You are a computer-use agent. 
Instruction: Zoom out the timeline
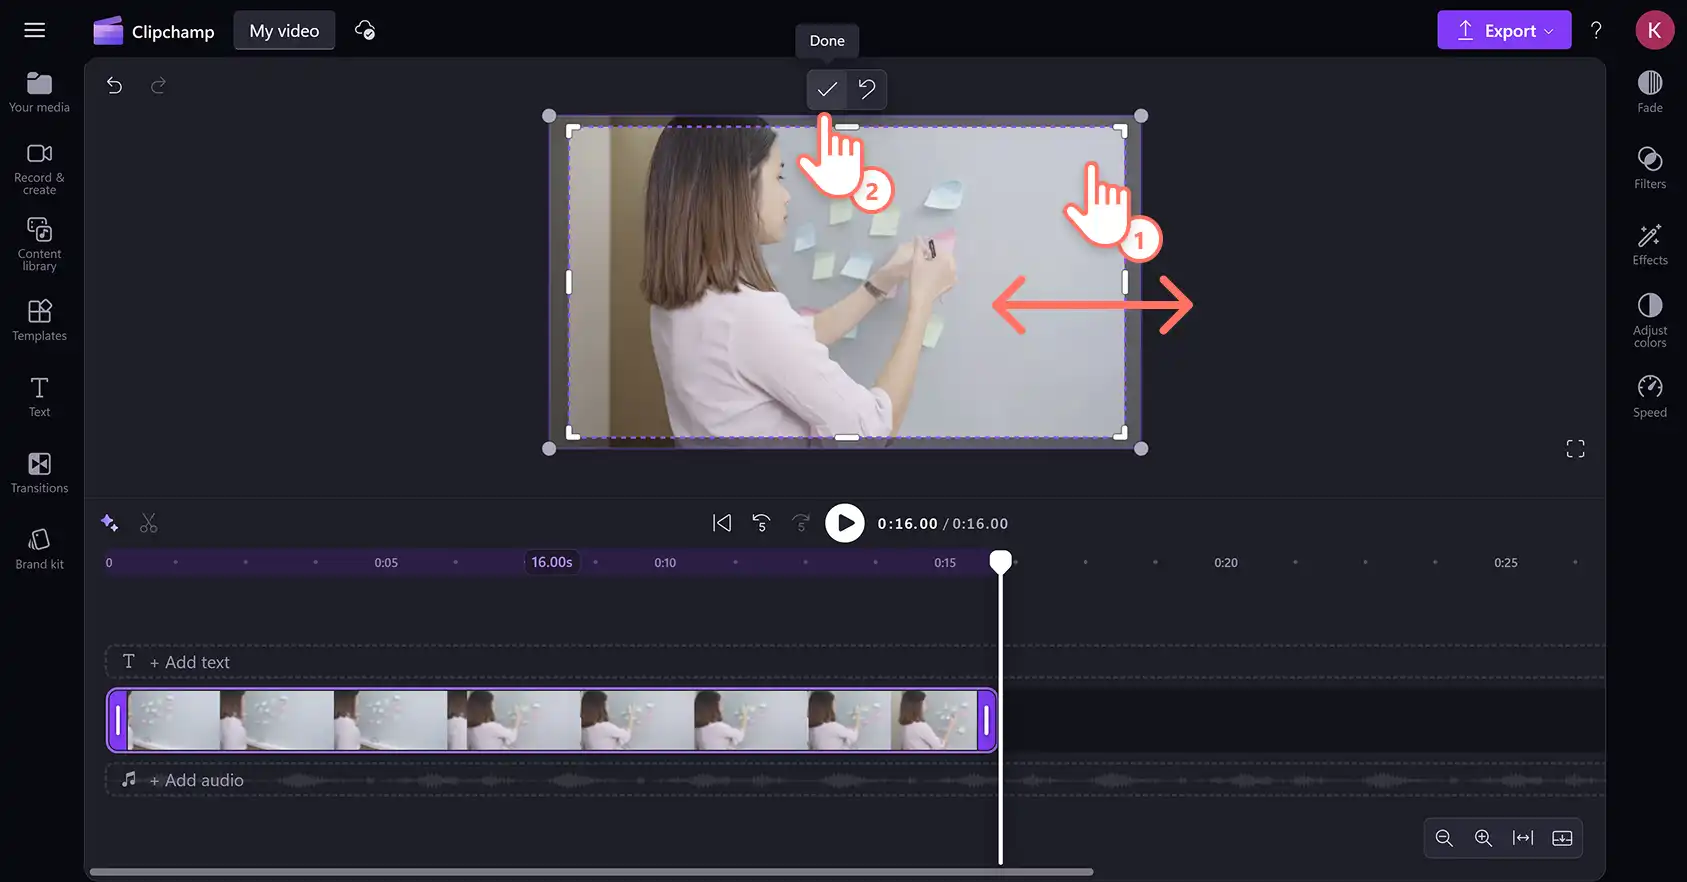[x=1444, y=838]
